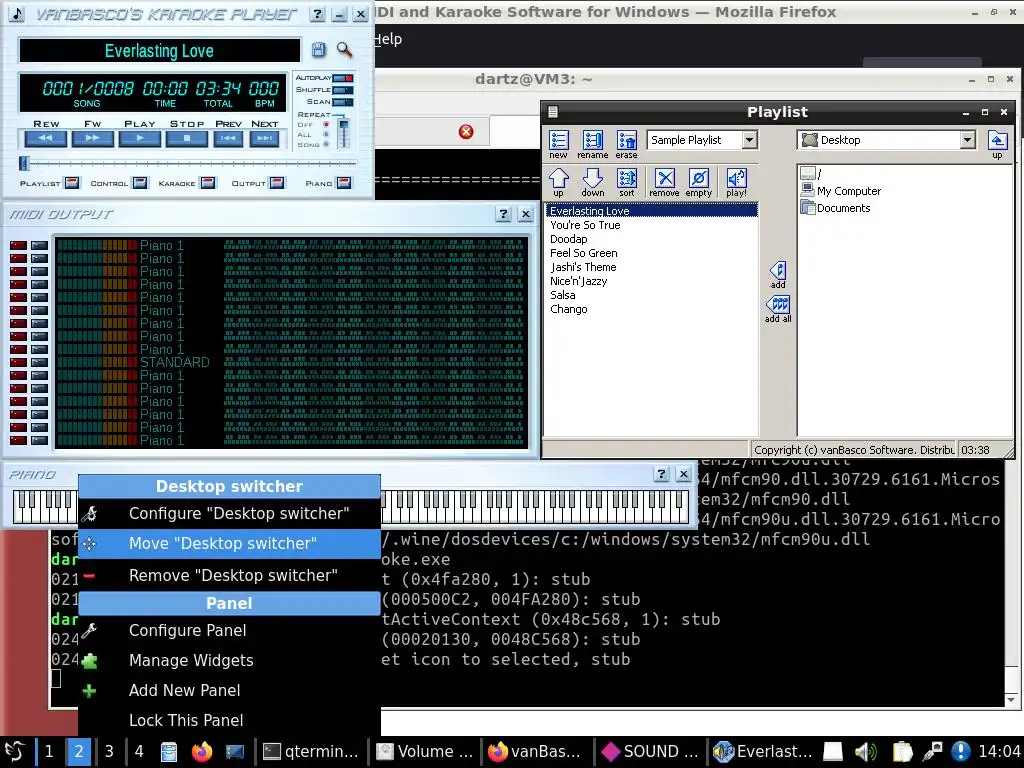Click the vertical volume slider in player
Image resolution: width=1024 pixels, height=768 pixels.
tap(344, 133)
